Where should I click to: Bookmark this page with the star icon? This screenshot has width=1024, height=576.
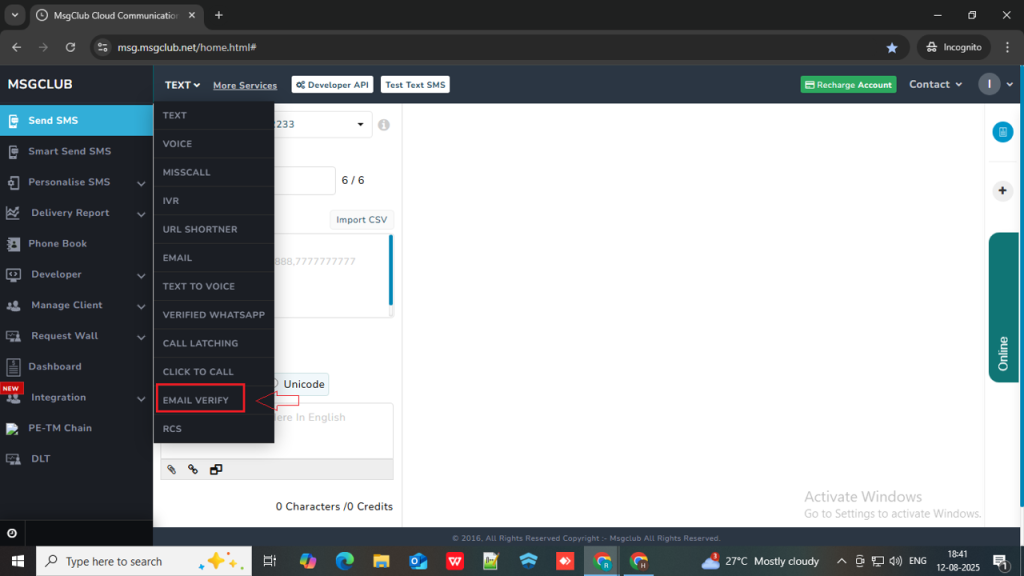pyautogui.click(x=891, y=48)
